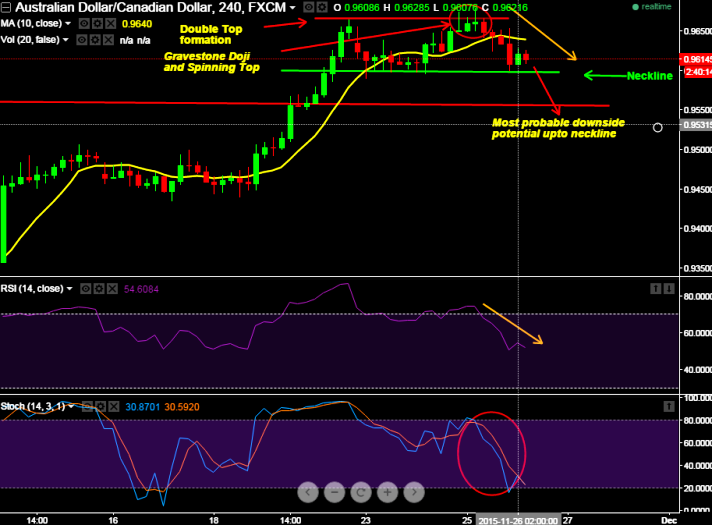This screenshot has height=525, width=712.
Task: Click the orange Stoch value 30.5920
Action: [182, 407]
